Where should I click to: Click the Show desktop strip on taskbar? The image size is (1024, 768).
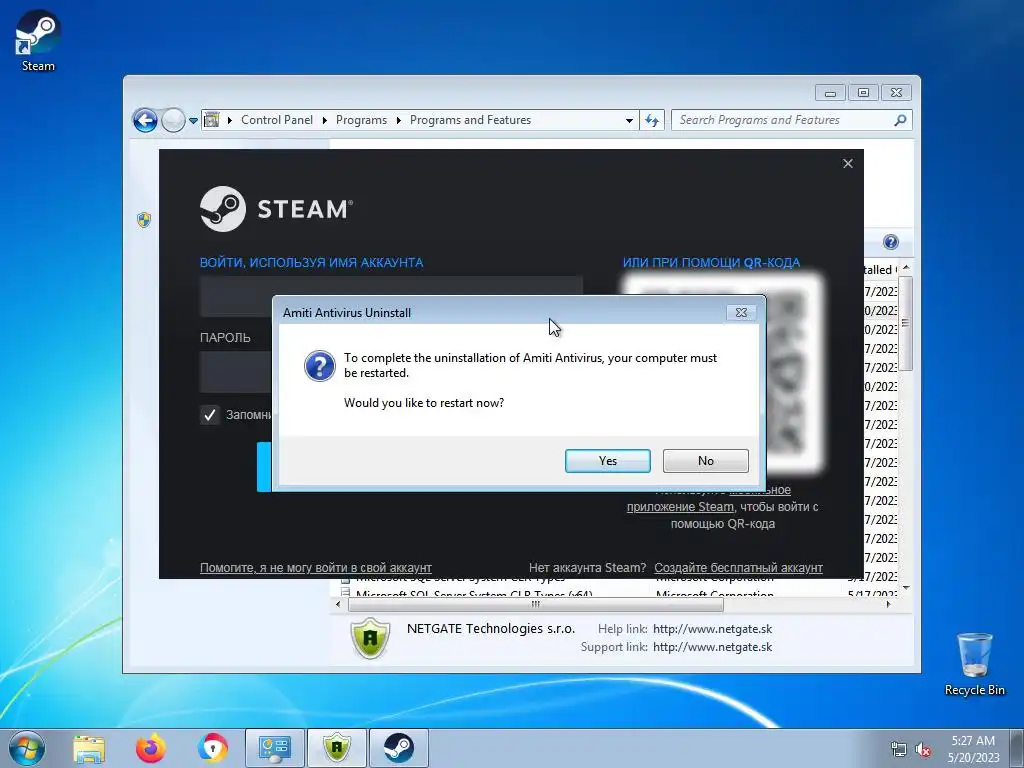(x=1017, y=748)
